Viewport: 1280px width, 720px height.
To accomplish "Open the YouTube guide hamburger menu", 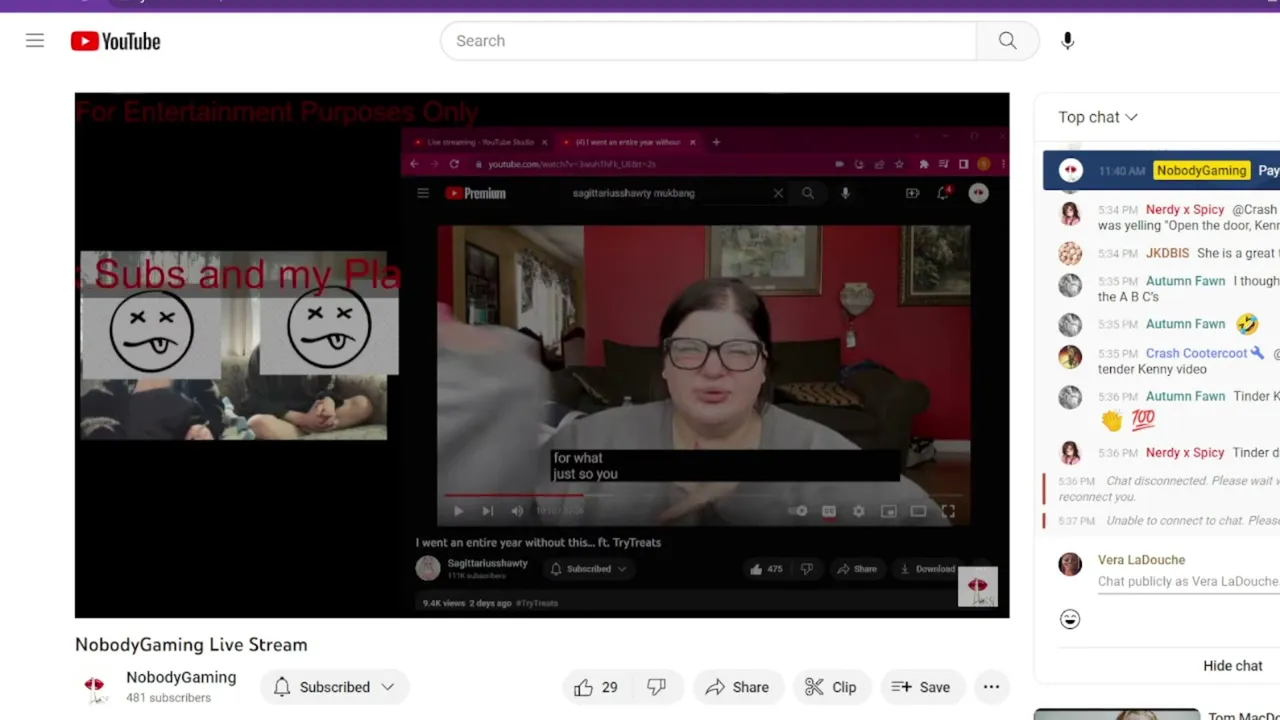I will tap(35, 41).
